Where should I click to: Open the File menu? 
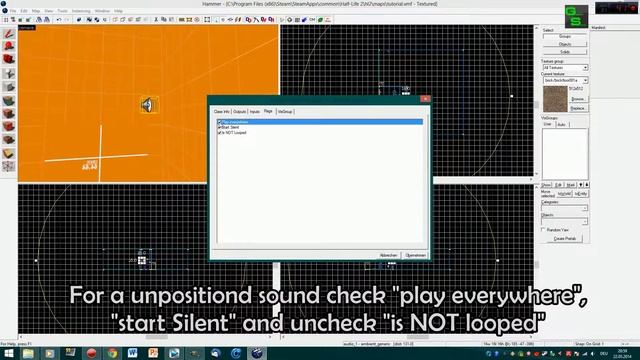coord(13,11)
